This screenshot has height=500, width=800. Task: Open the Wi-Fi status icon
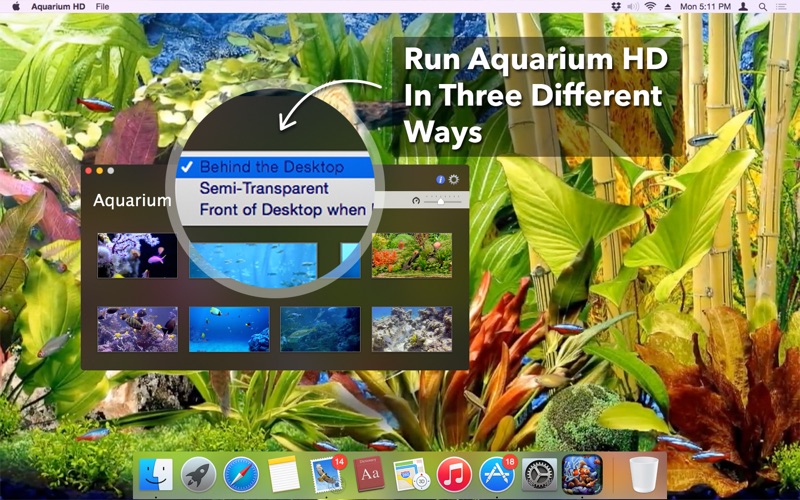point(650,6)
